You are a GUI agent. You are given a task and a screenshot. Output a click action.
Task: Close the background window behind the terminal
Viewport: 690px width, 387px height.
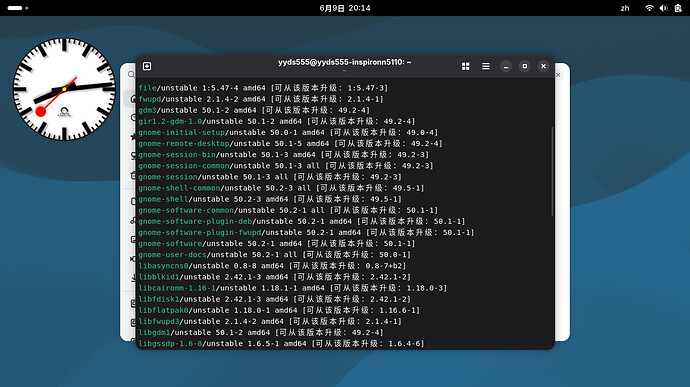coord(558,75)
